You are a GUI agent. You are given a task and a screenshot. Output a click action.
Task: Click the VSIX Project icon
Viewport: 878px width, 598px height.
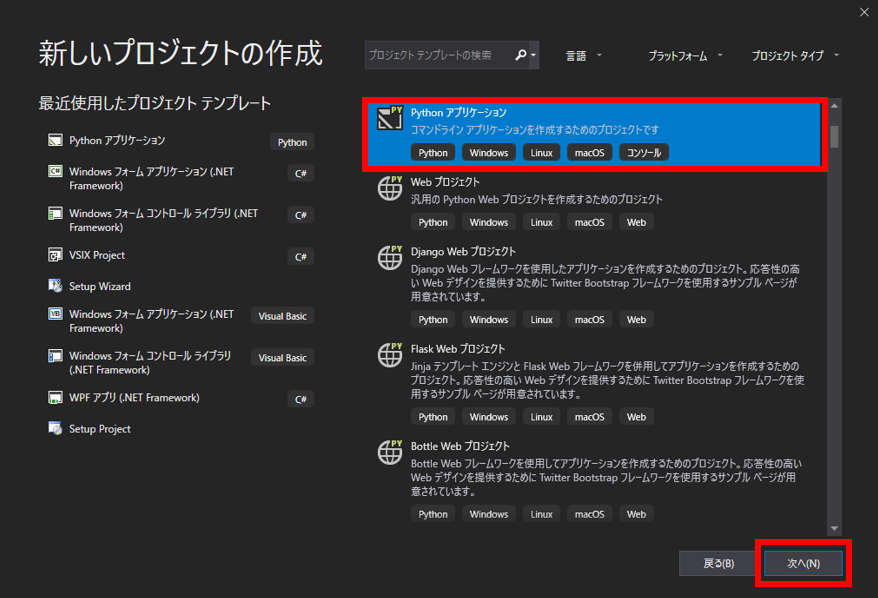pos(55,255)
